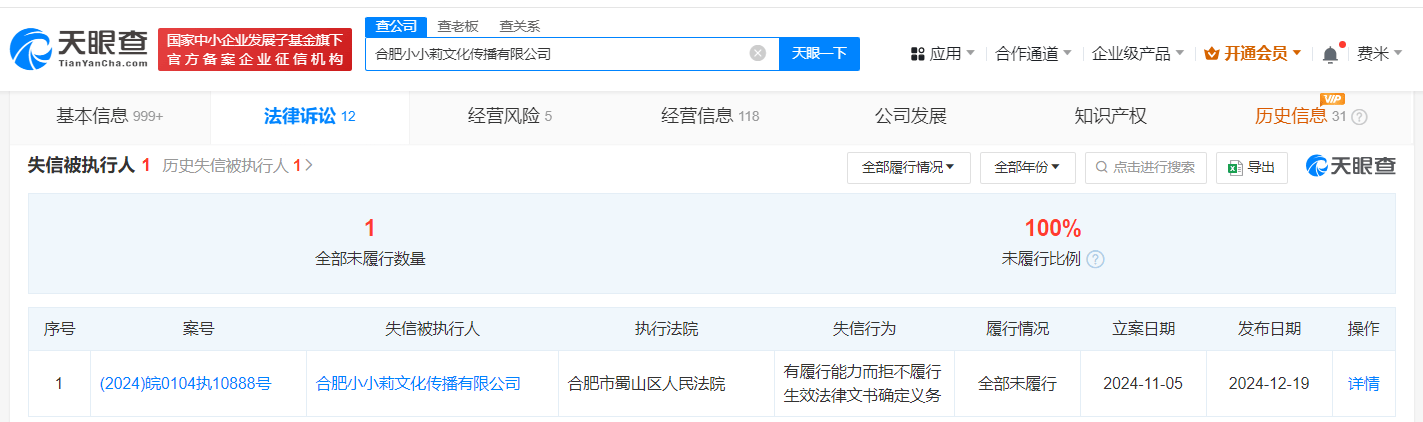
Task: Click the 应用 grid icon
Action: click(917, 54)
